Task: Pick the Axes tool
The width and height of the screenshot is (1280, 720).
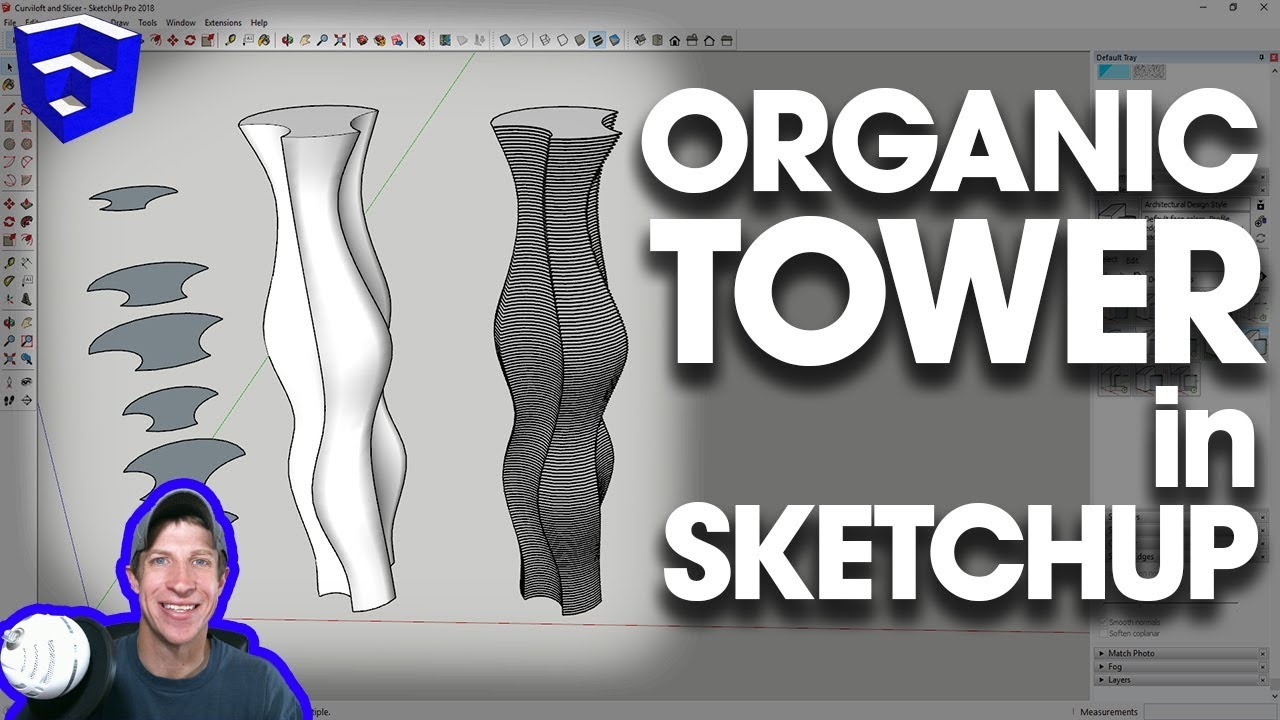Action: [9, 298]
